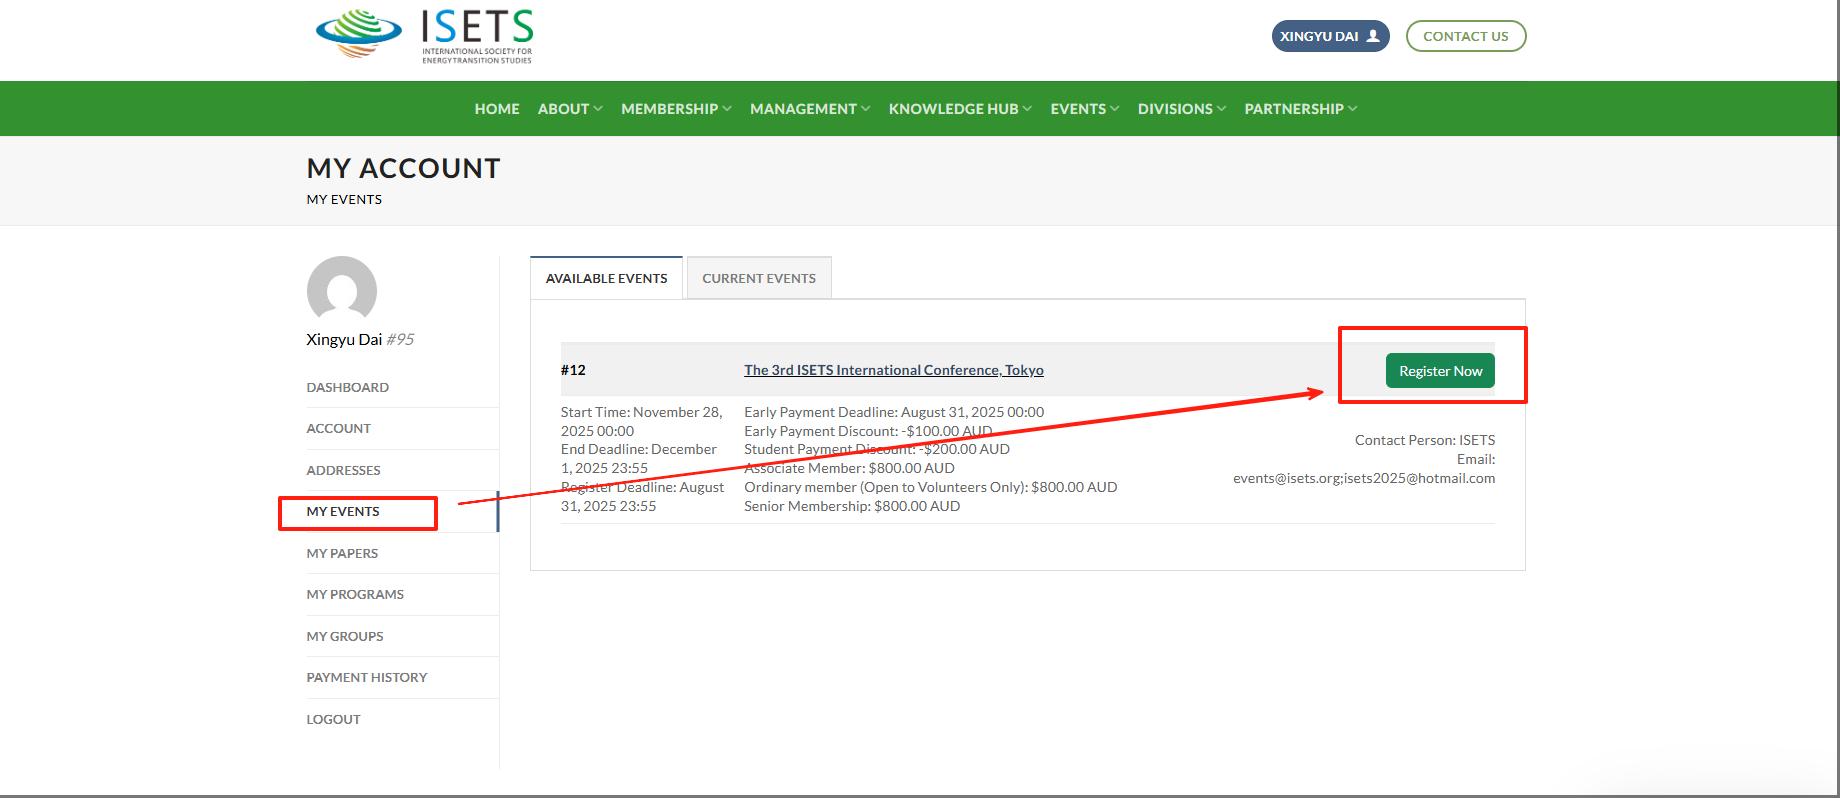Go to MY GROUPS in the sidebar
1840x798 pixels.
click(345, 636)
